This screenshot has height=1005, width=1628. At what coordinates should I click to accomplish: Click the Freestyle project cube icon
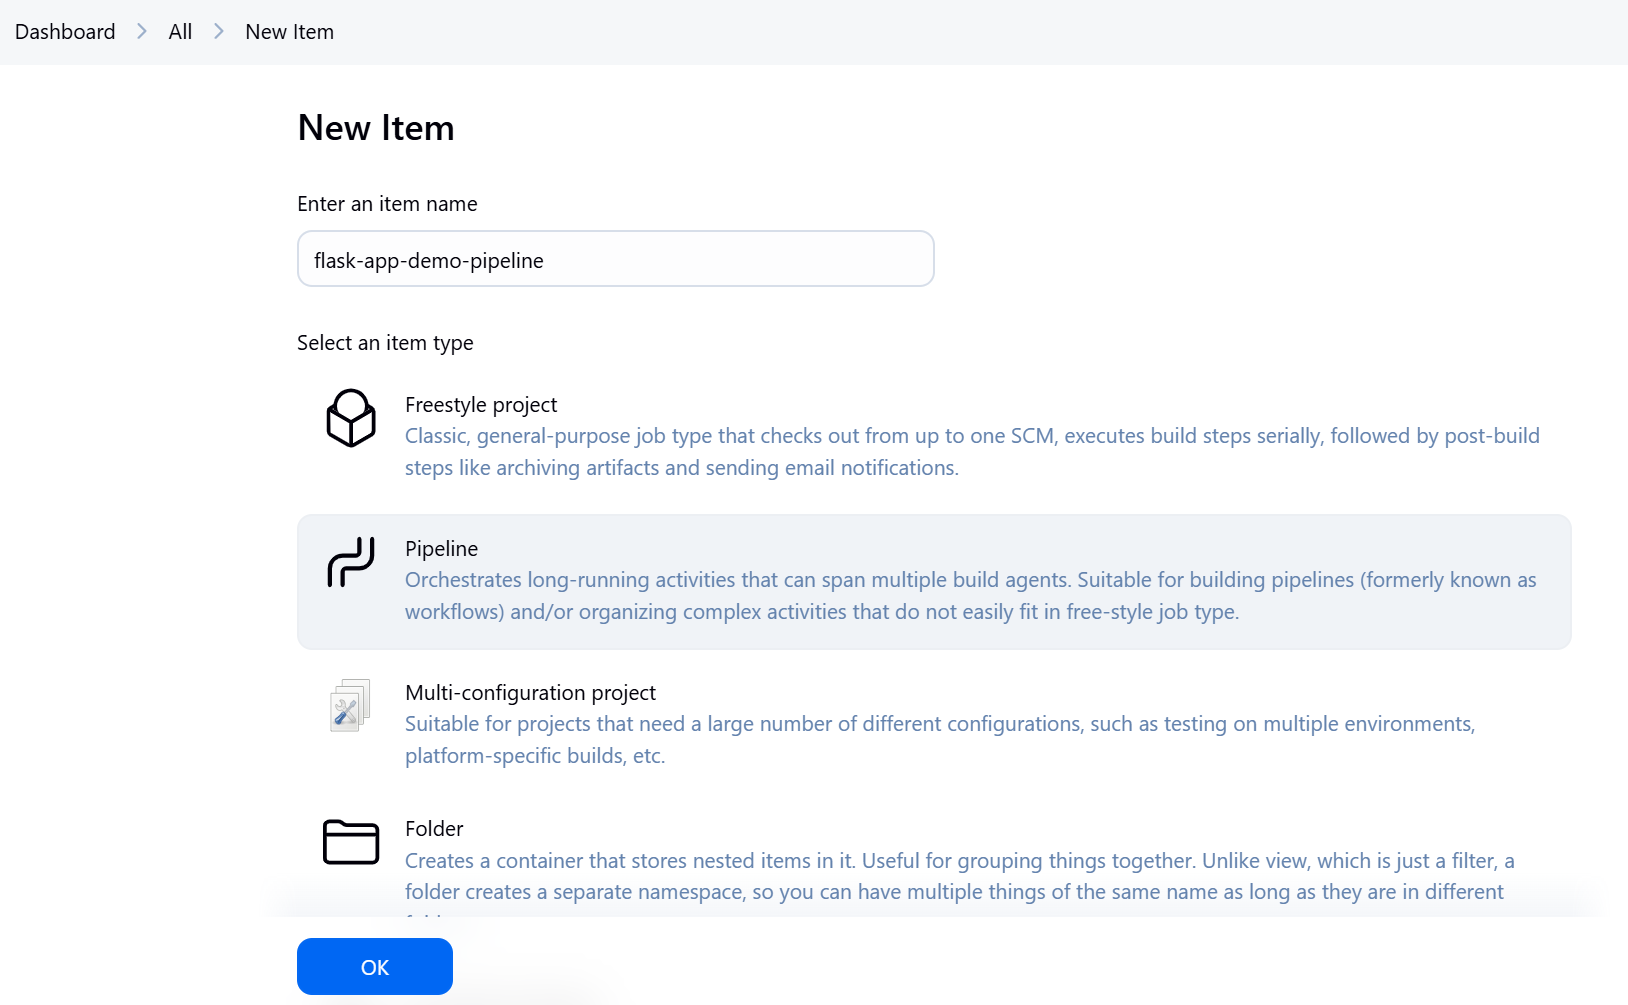point(351,418)
